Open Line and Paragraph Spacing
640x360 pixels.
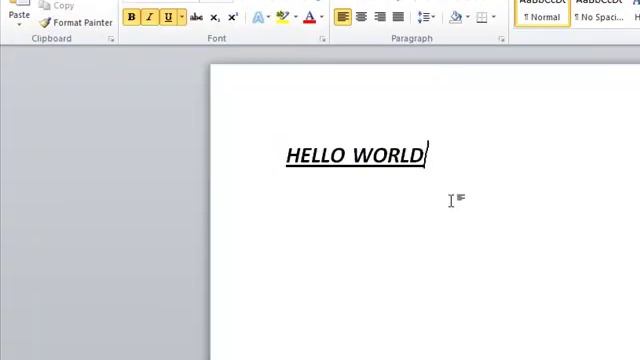click(426, 17)
